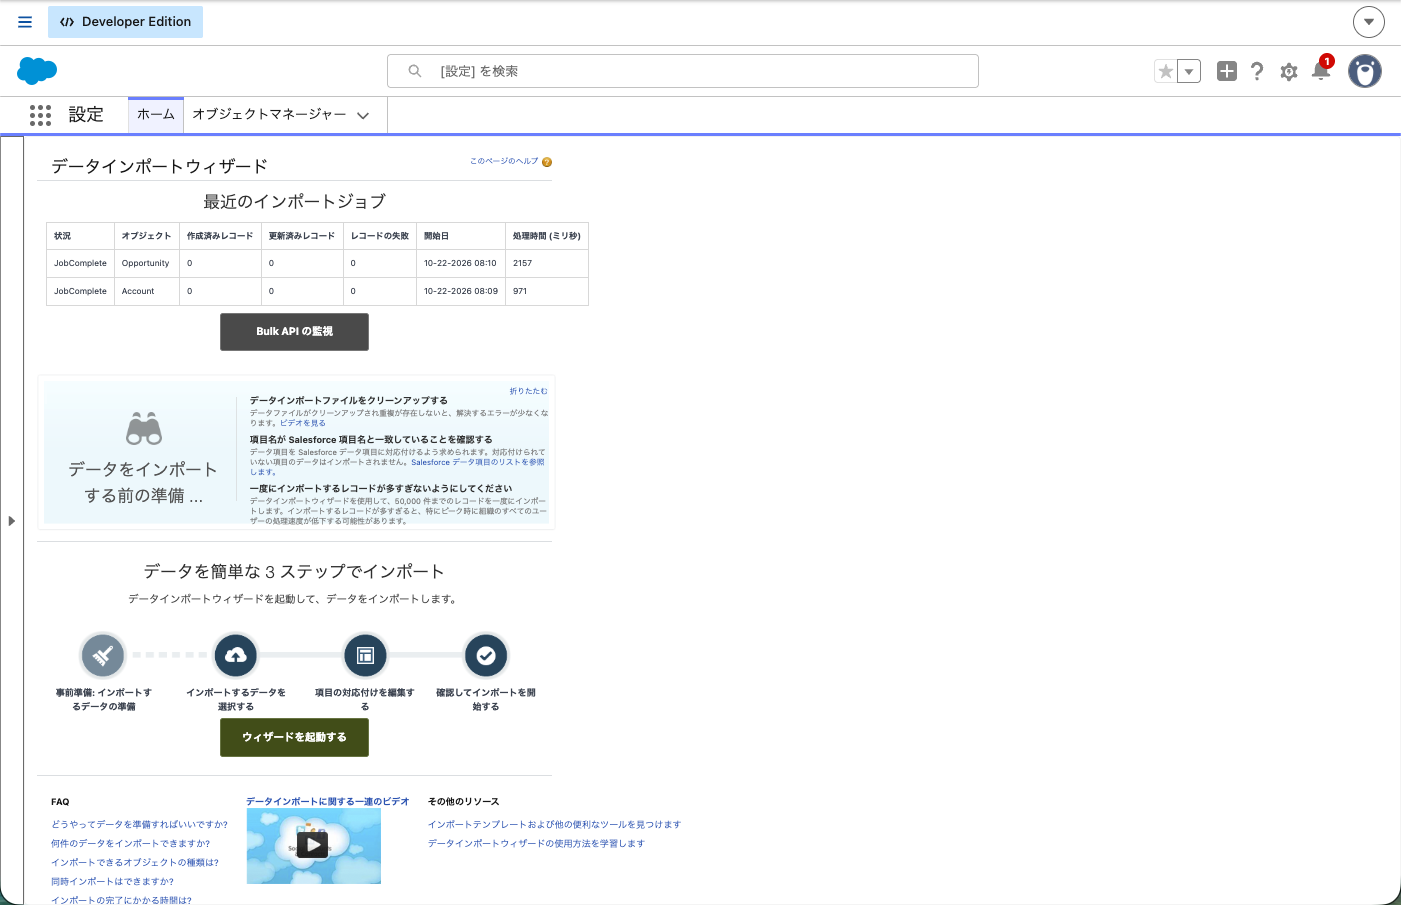Click the Account cell in jobs table

pyautogui.click(x=146, y=291)
